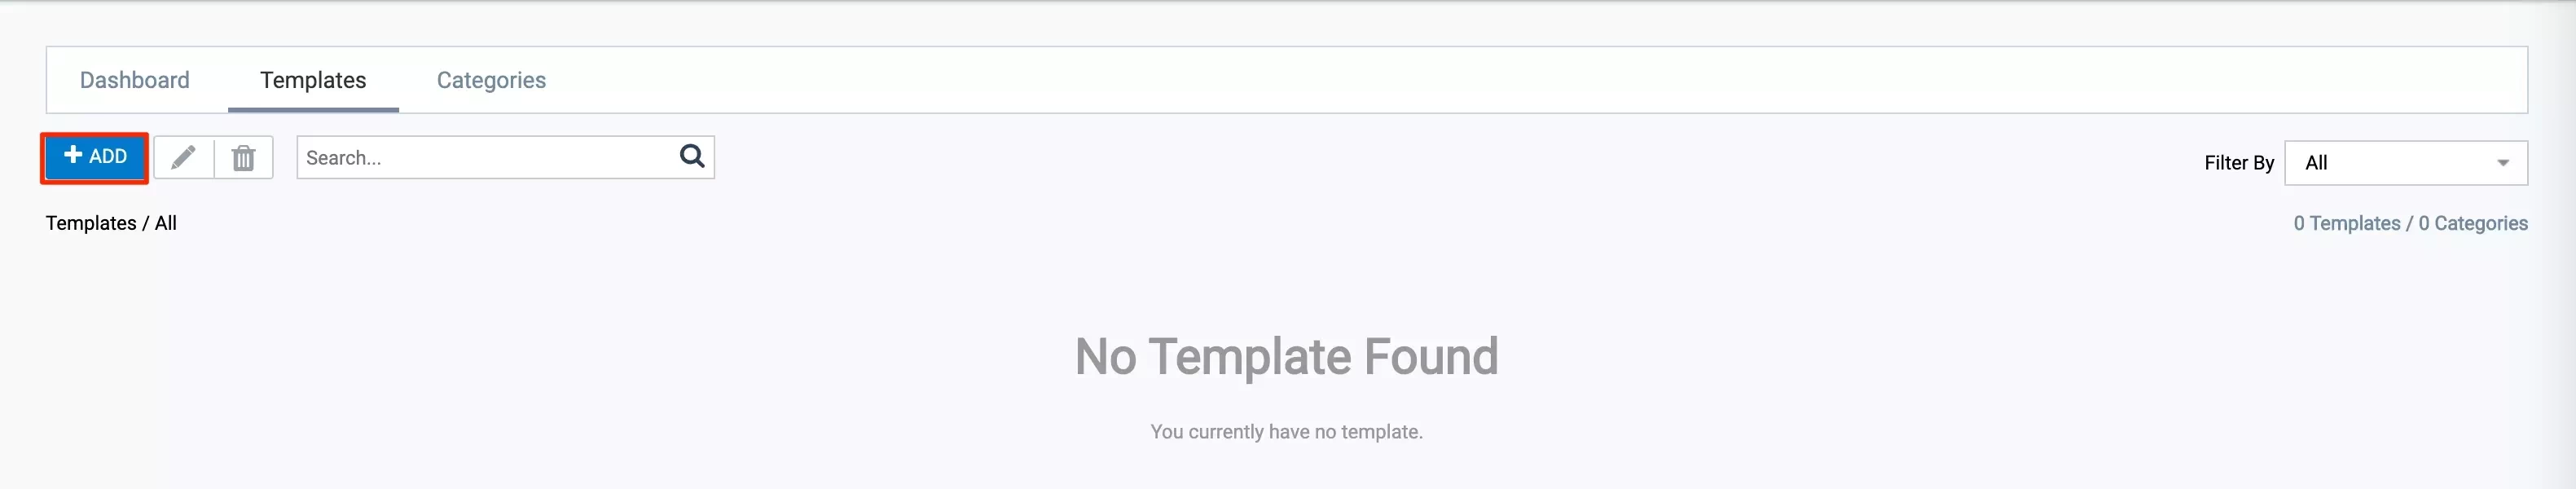2576x489 pixels.
Task: Click the 'No Template Found' heading
Action: (x=1286, y=357)
